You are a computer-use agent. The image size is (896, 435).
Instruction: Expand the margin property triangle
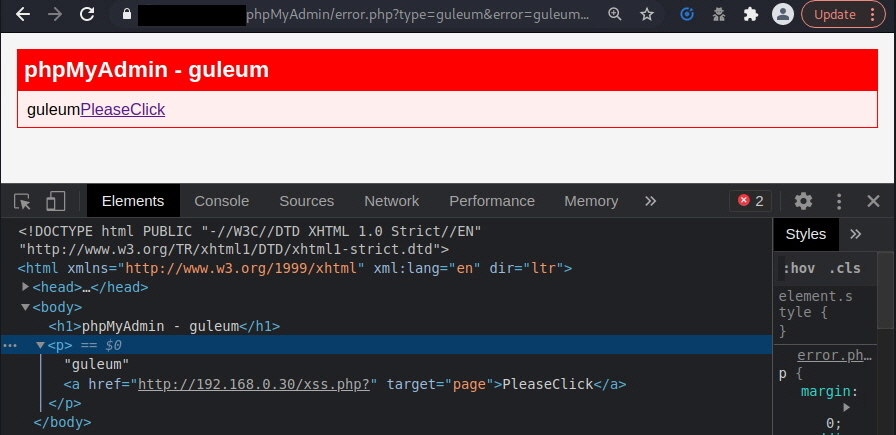[x=846, y=408]
